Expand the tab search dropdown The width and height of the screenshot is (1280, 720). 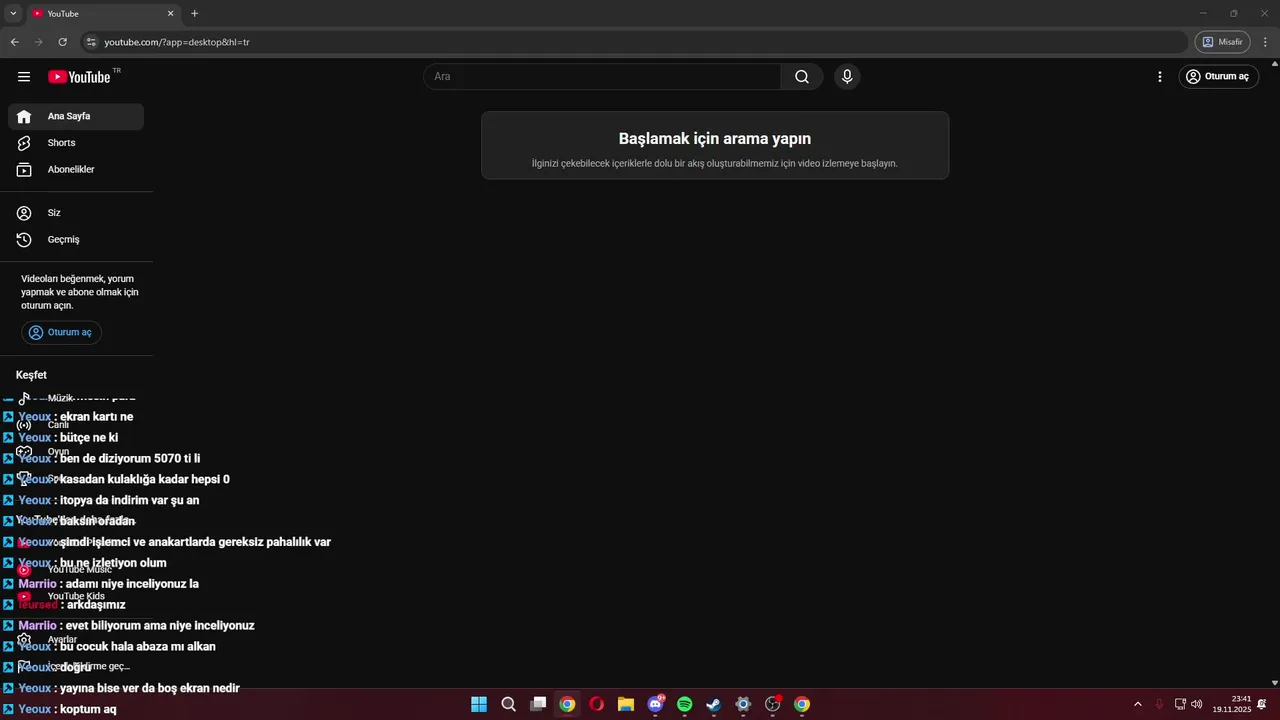pos(13,14)
